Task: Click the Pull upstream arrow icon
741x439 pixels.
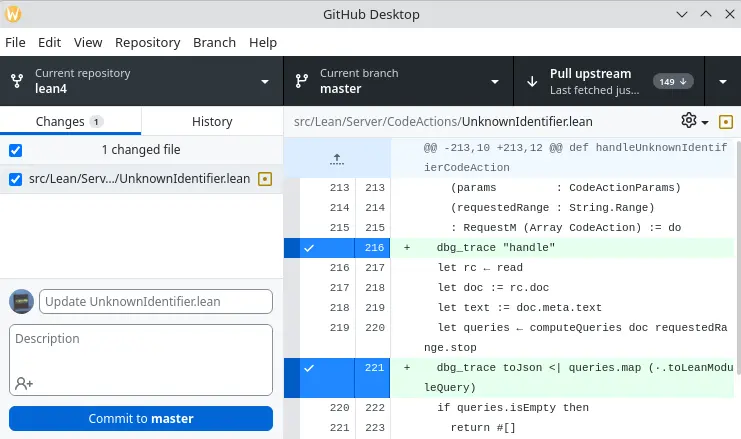Action: coord(531,81)
